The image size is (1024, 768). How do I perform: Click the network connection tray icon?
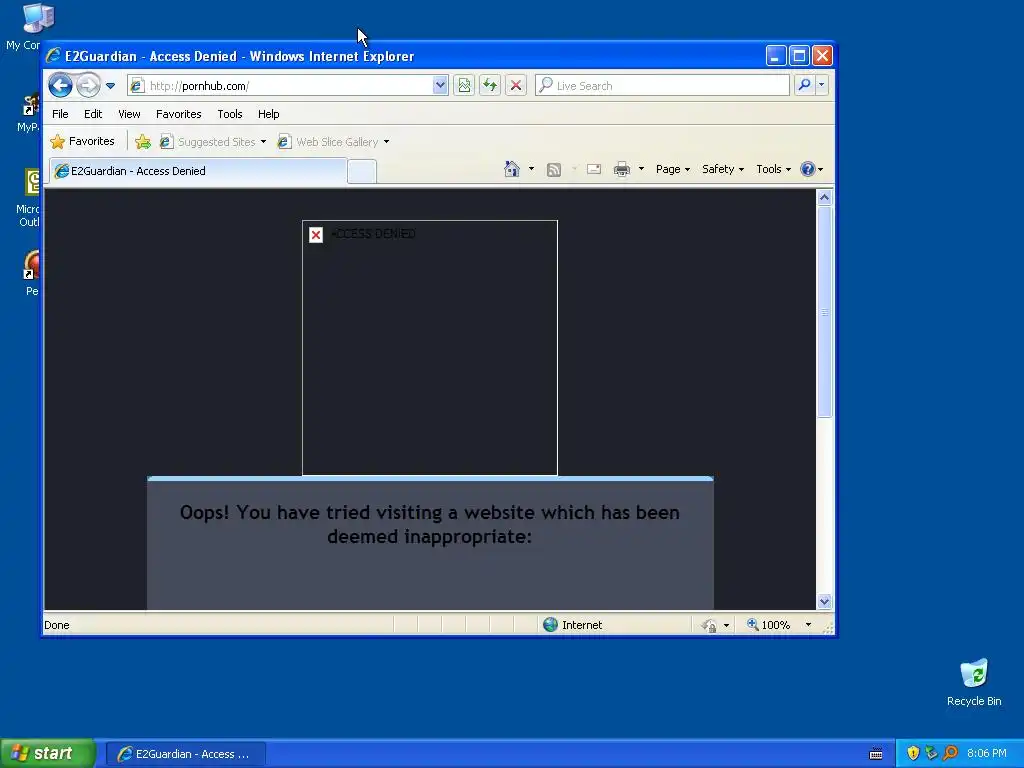[x=931, y=753]
